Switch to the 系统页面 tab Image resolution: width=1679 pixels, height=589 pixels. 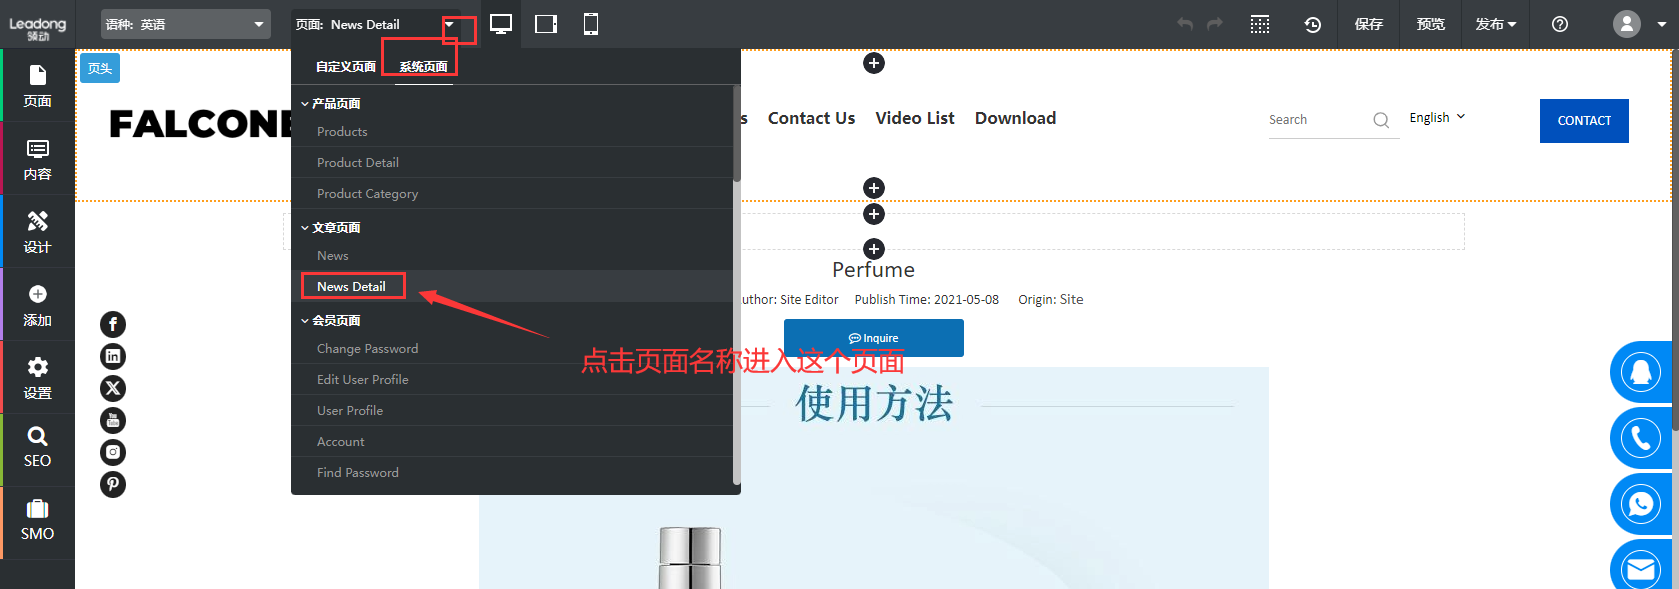424,66
